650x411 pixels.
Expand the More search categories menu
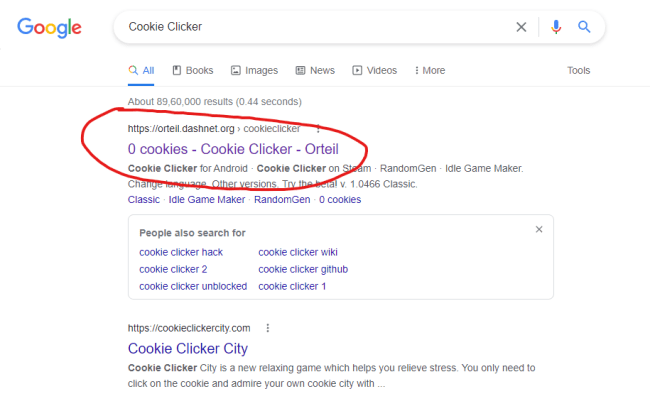pos(428,71)
